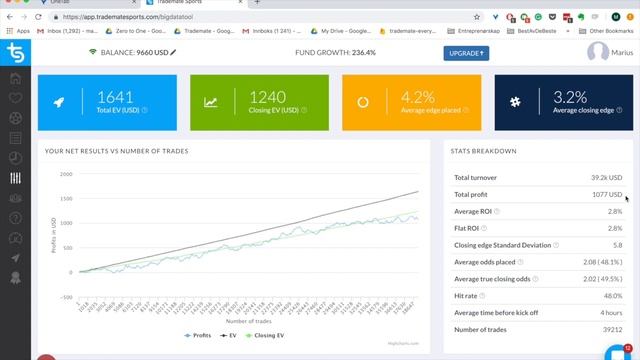Open the Entreprenørskap bookmarks folder

click(473, 31)
